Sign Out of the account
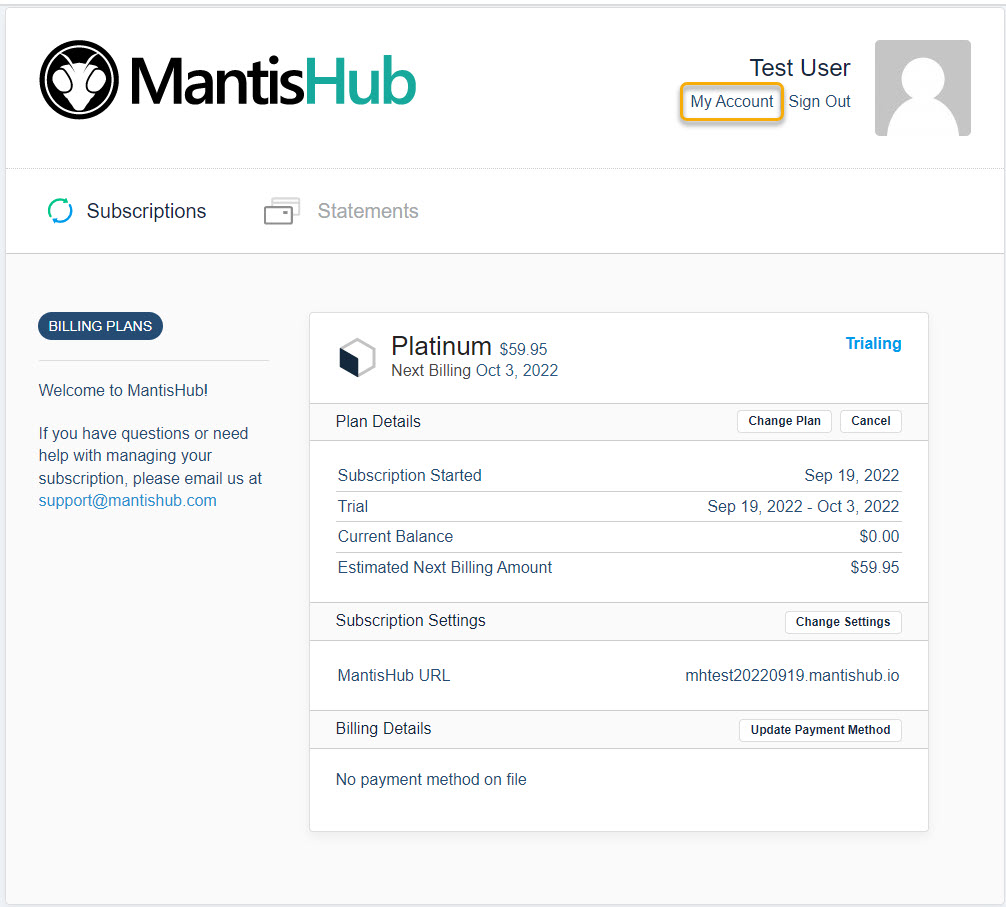 pos(819,101)
